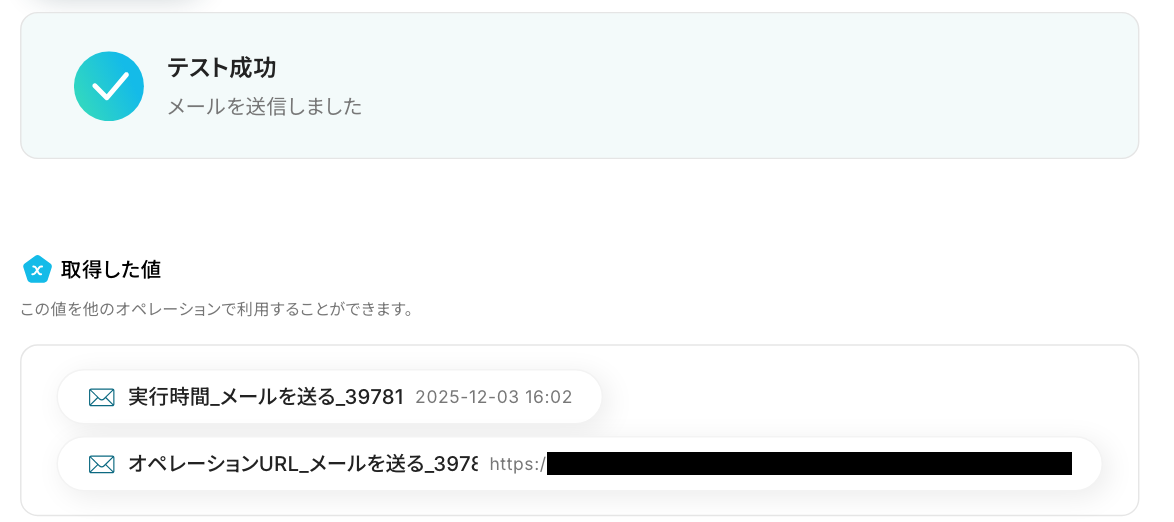This screenshot has width=1174, height=522.
Task: Click the blacked-out redacted URL bar
Action: tap(809, 464)
